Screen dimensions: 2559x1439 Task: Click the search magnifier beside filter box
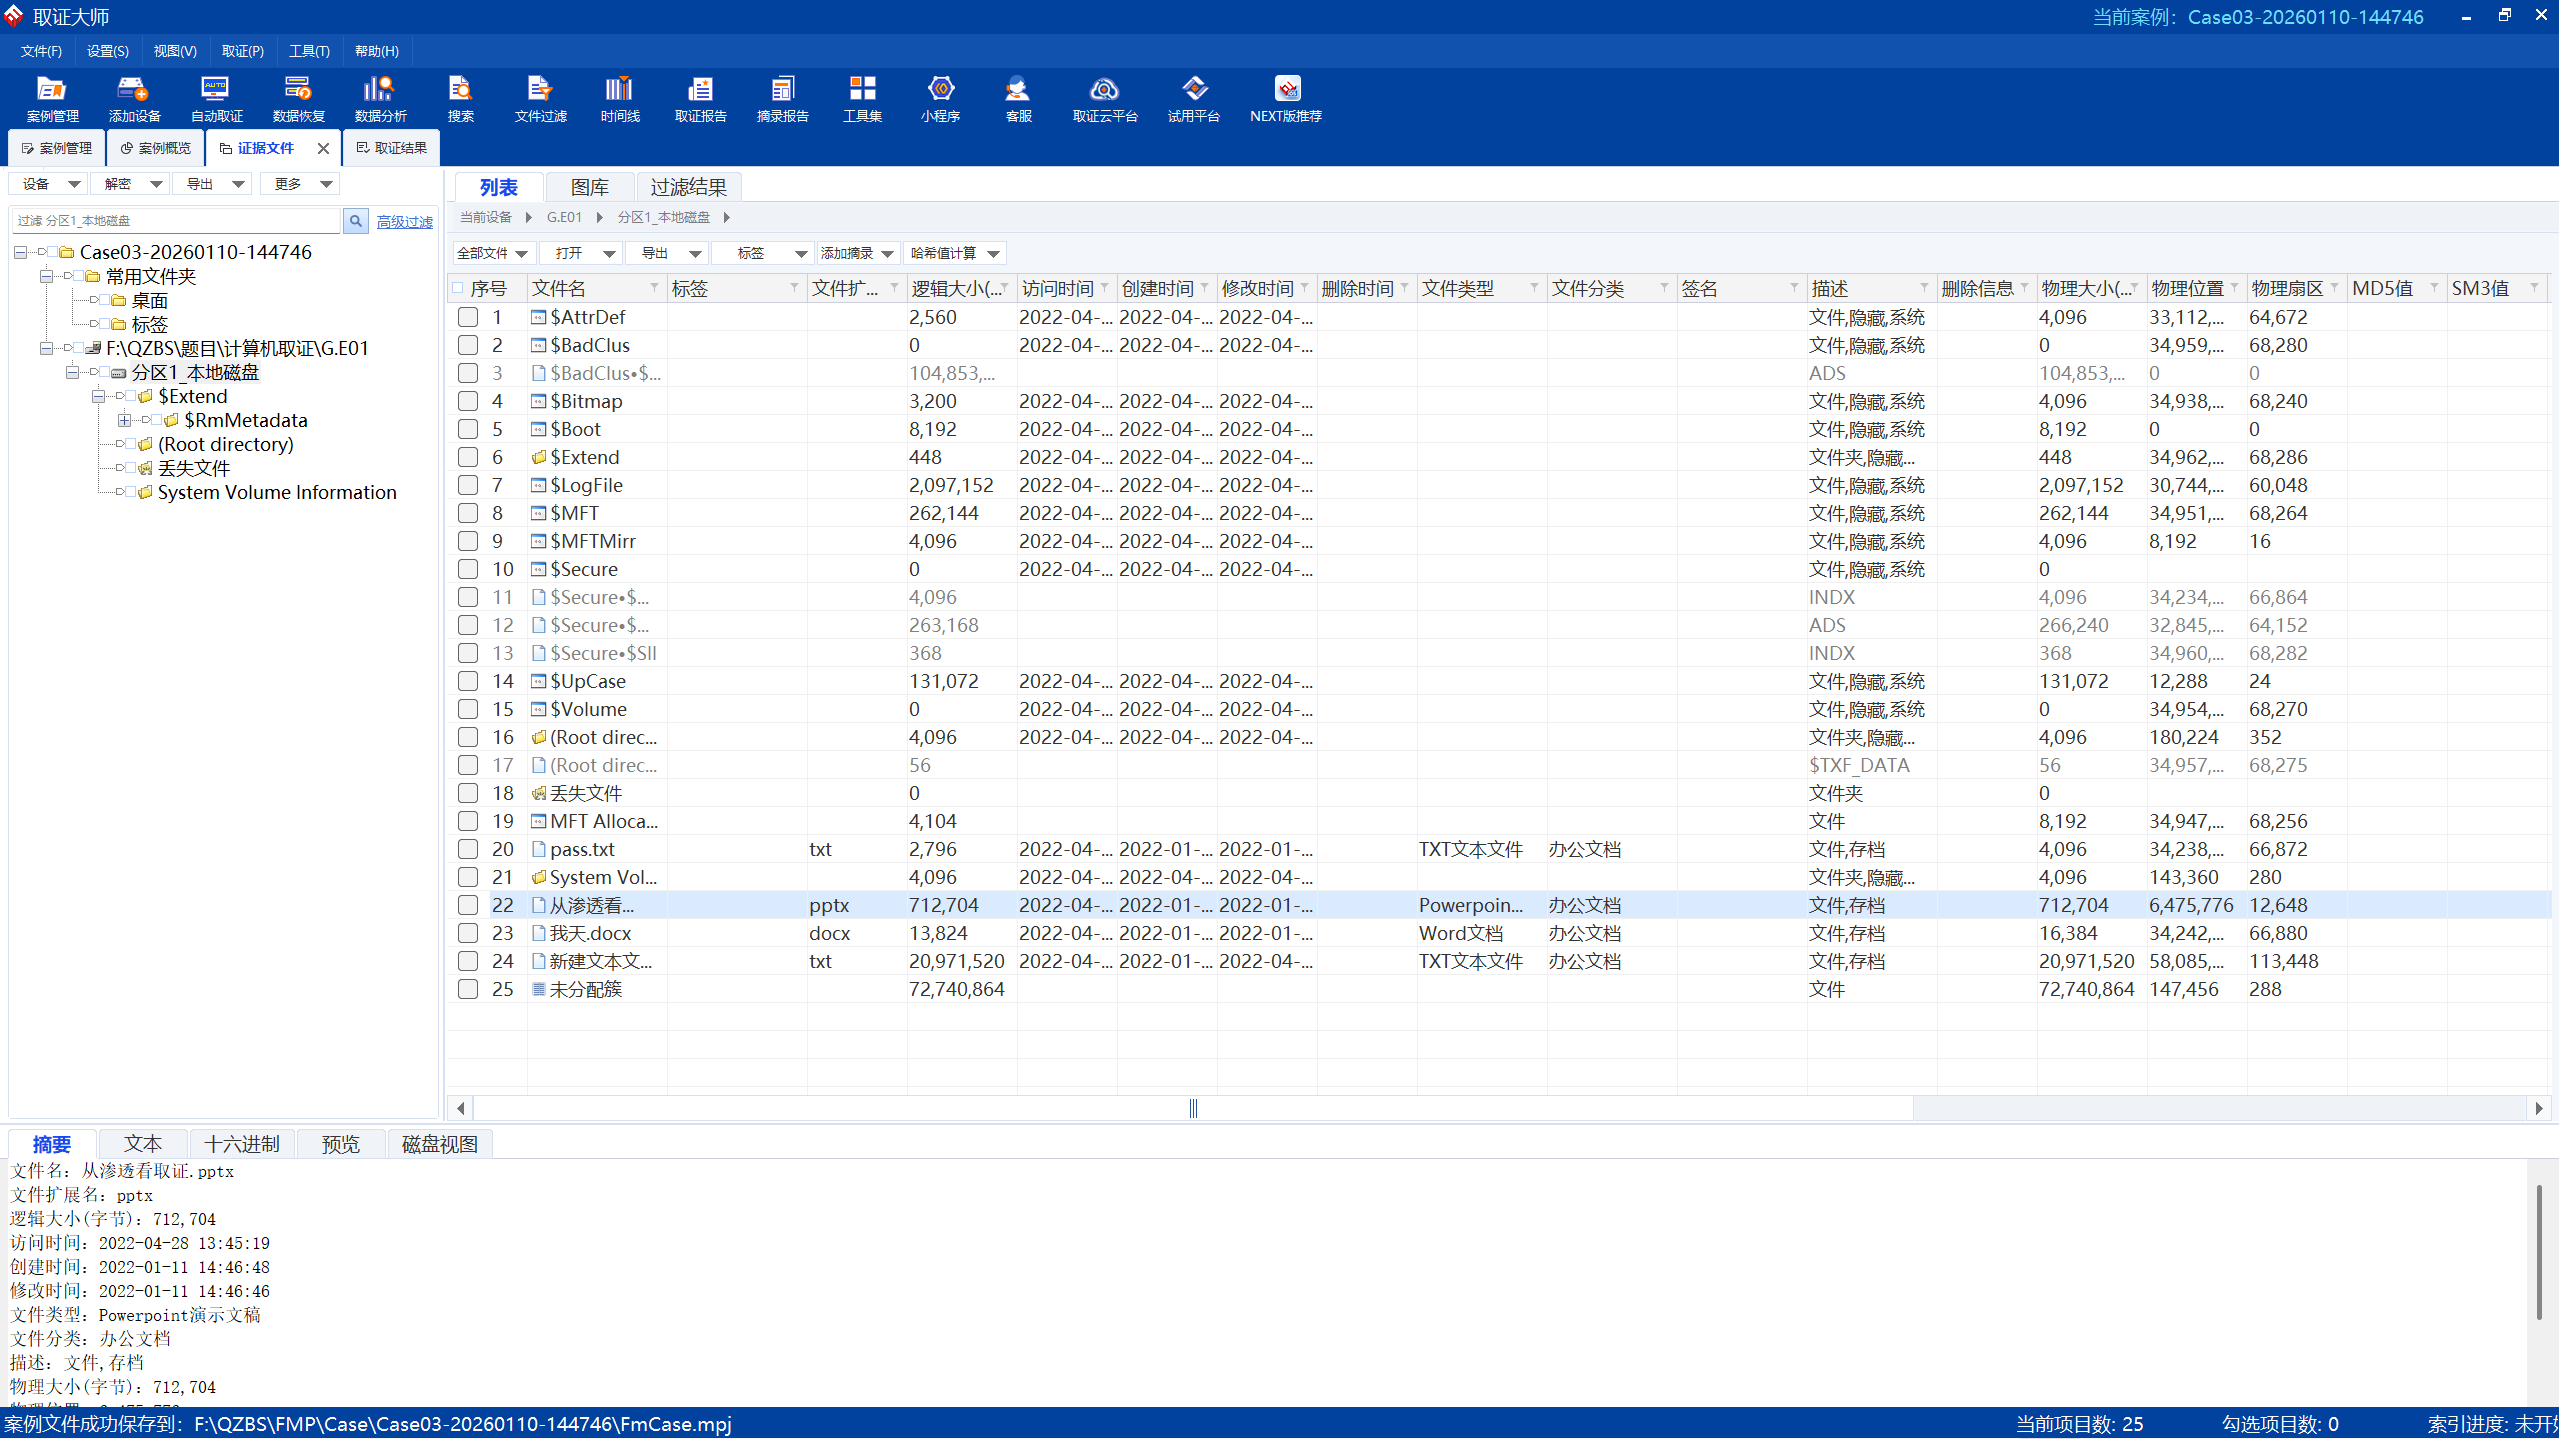click(355, 221)
